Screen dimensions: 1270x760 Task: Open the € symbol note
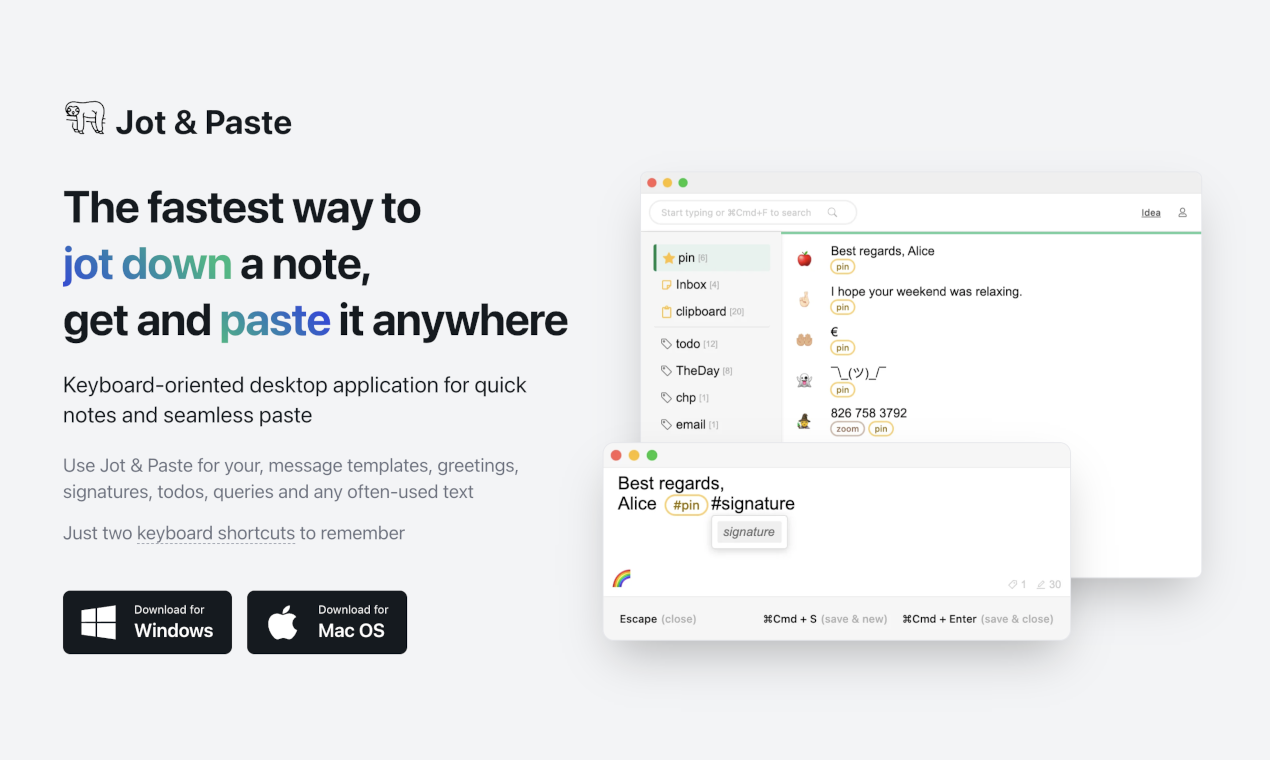pyautogui.click(x=835, y=332)
